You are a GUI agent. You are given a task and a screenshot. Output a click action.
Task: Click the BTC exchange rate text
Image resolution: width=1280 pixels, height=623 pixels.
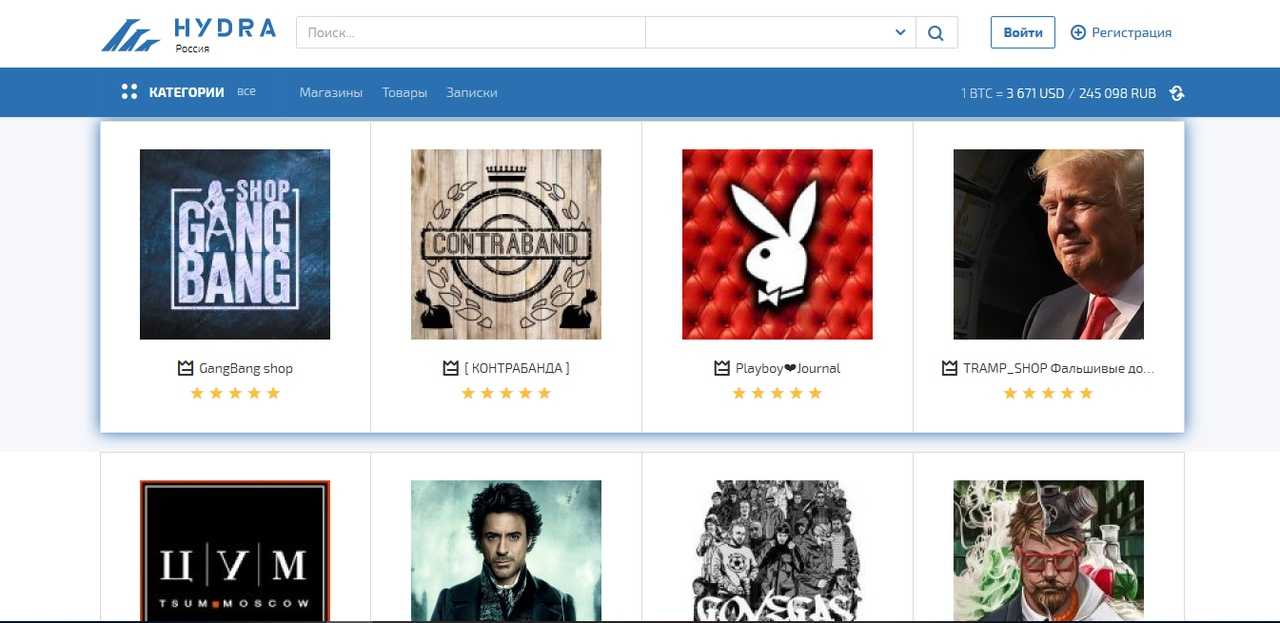tap(1058, 93)
